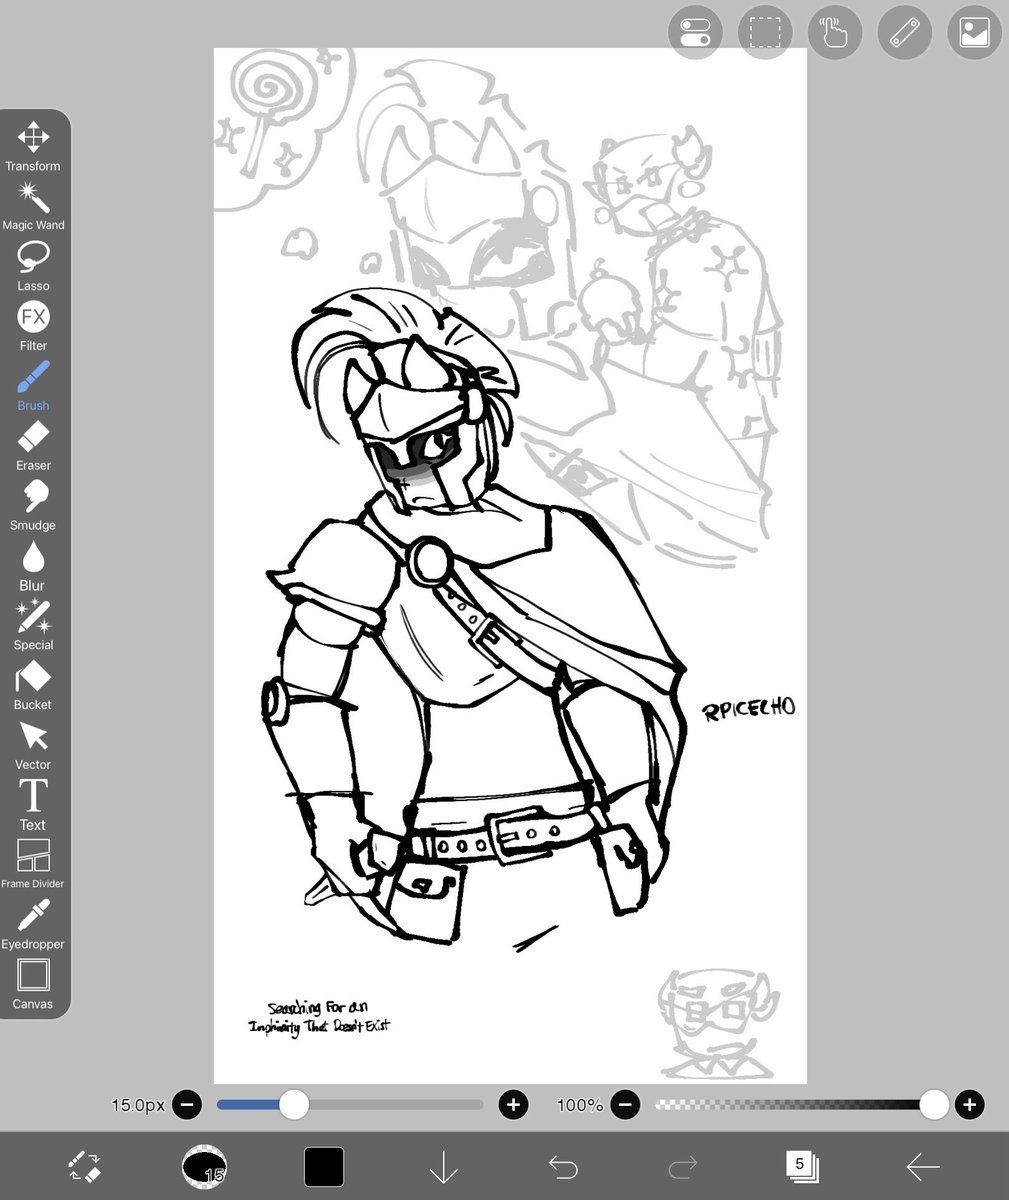Open the Canvas tool
1009x1200 pixels.
click(33, 985)
